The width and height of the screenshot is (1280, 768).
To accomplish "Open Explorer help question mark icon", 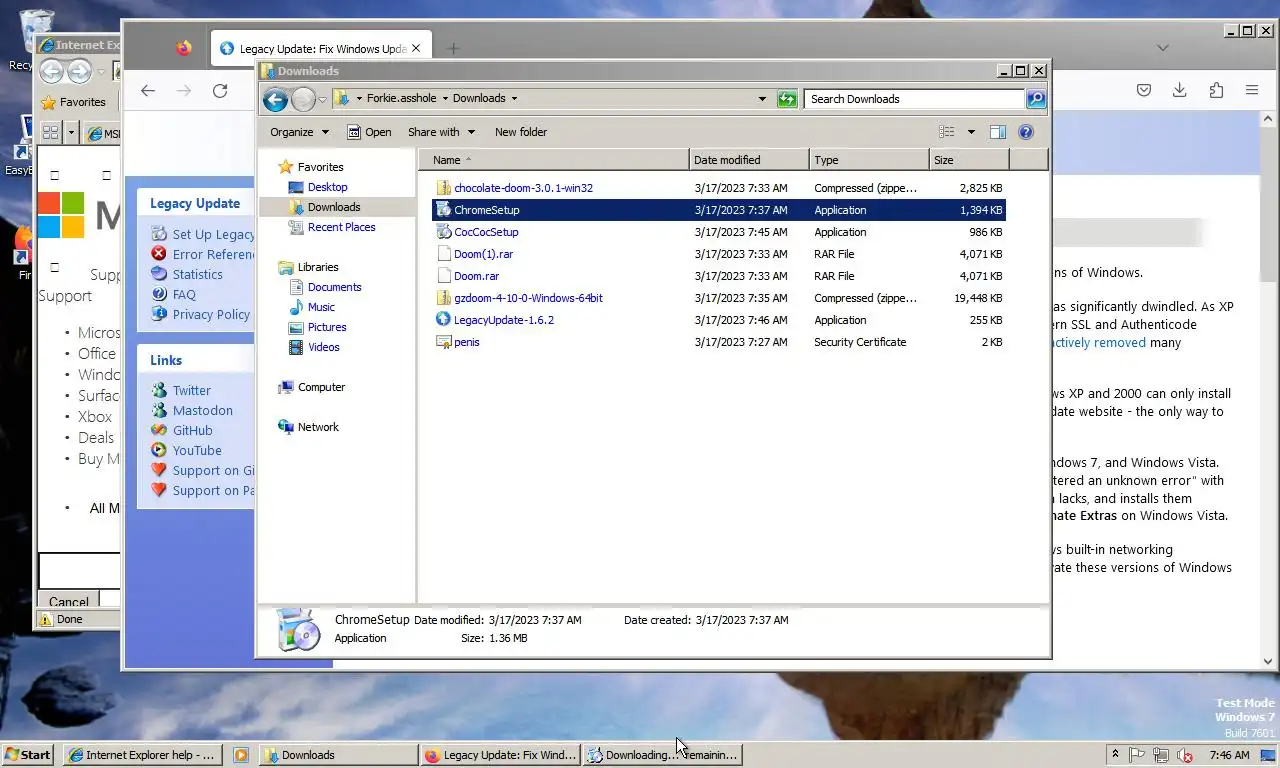I will tap(1025, 132).
